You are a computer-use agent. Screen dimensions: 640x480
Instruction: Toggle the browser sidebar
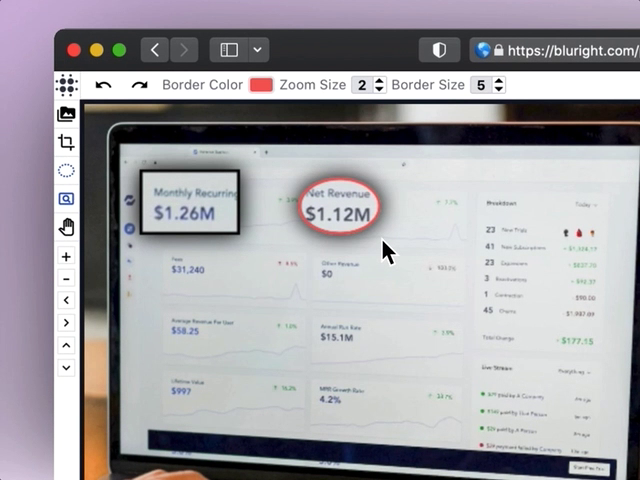pos(229,50)
